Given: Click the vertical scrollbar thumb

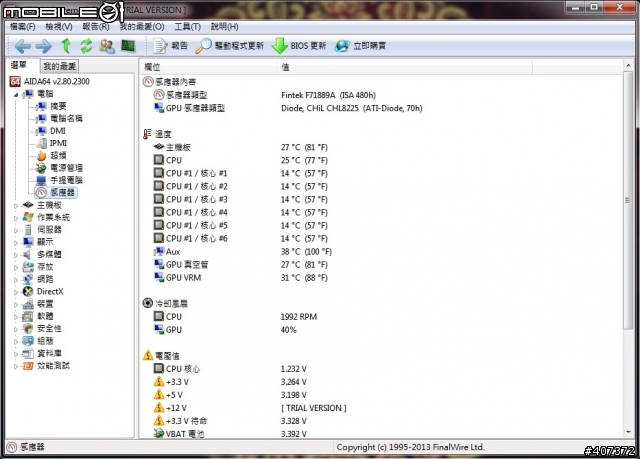Looking at the screenshot, I should (x=628, y=200).
